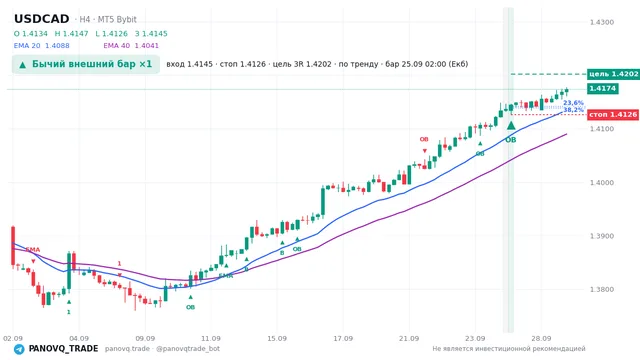This screenshot has width=640, height=360.
Task: Click the red EMA marker near 02.09
Action: [x=33, y=250]
